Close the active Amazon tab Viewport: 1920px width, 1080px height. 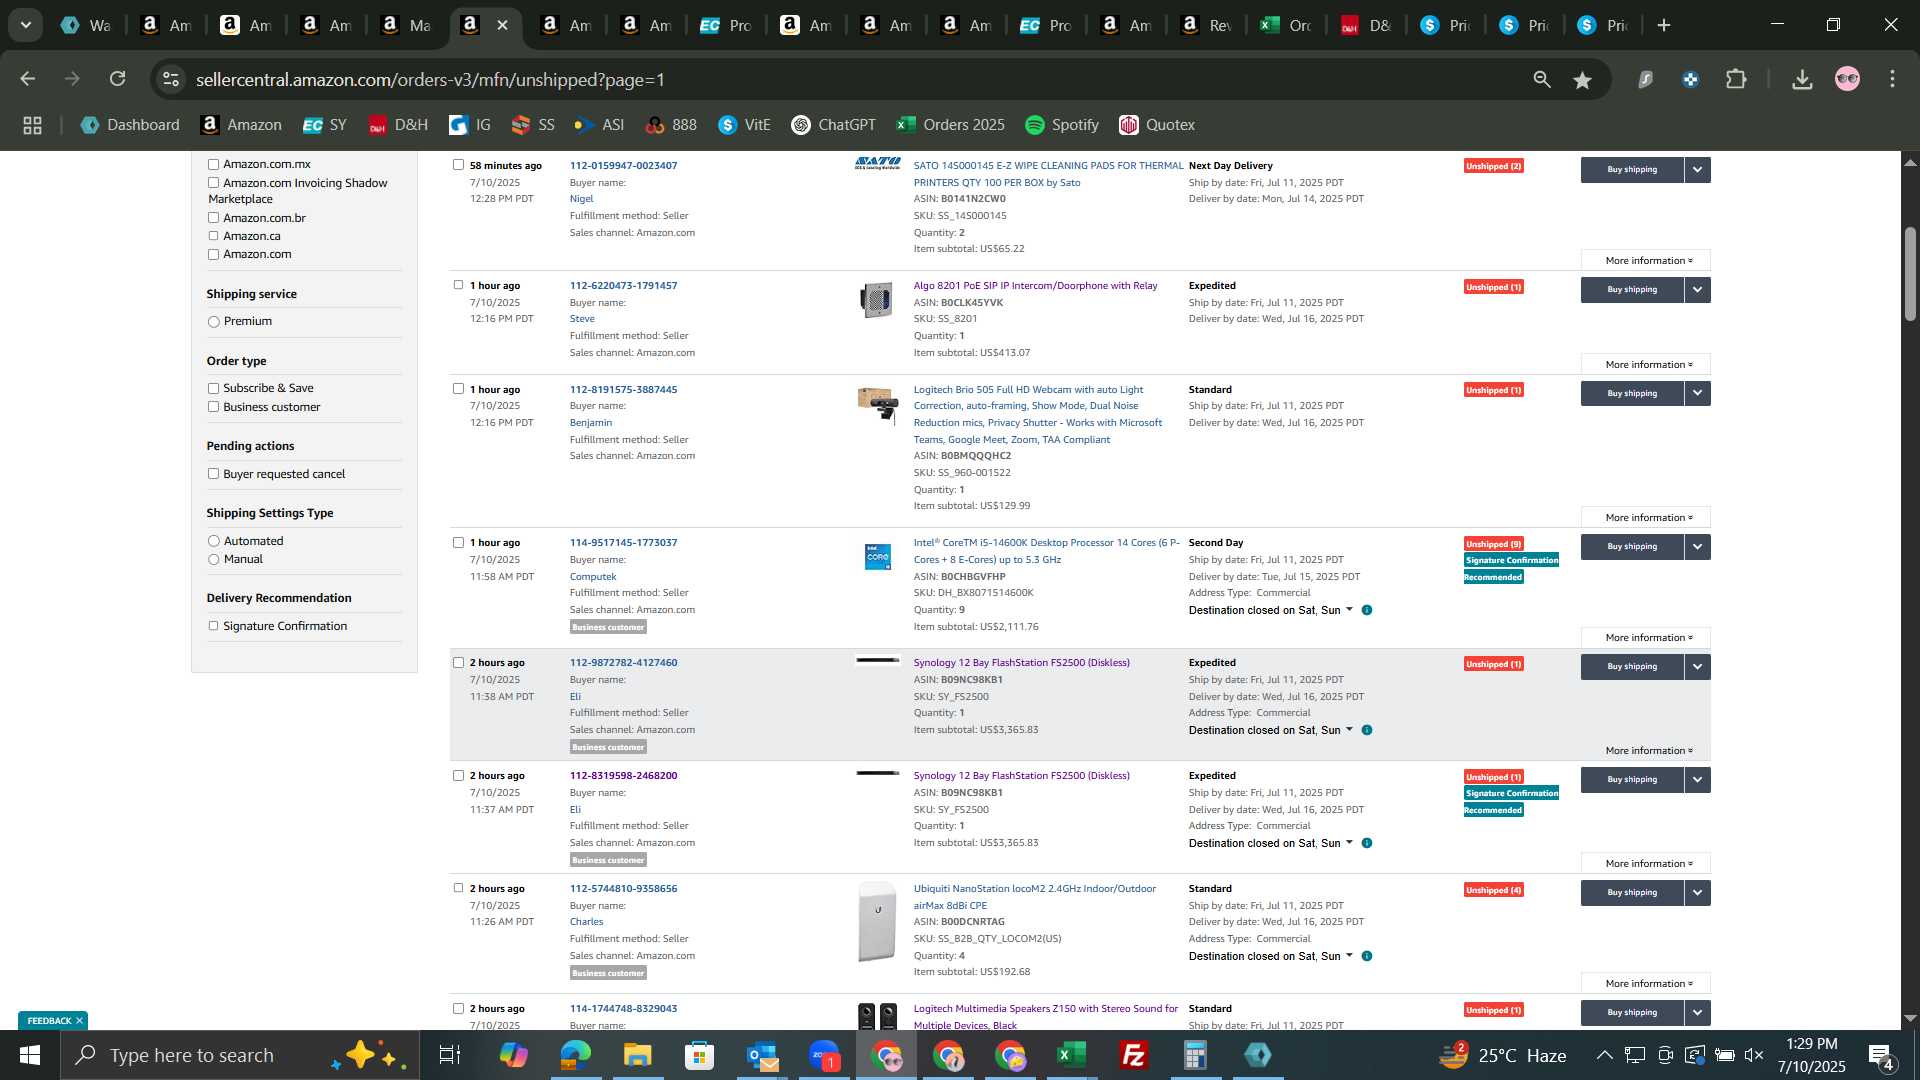click(503, 26)
